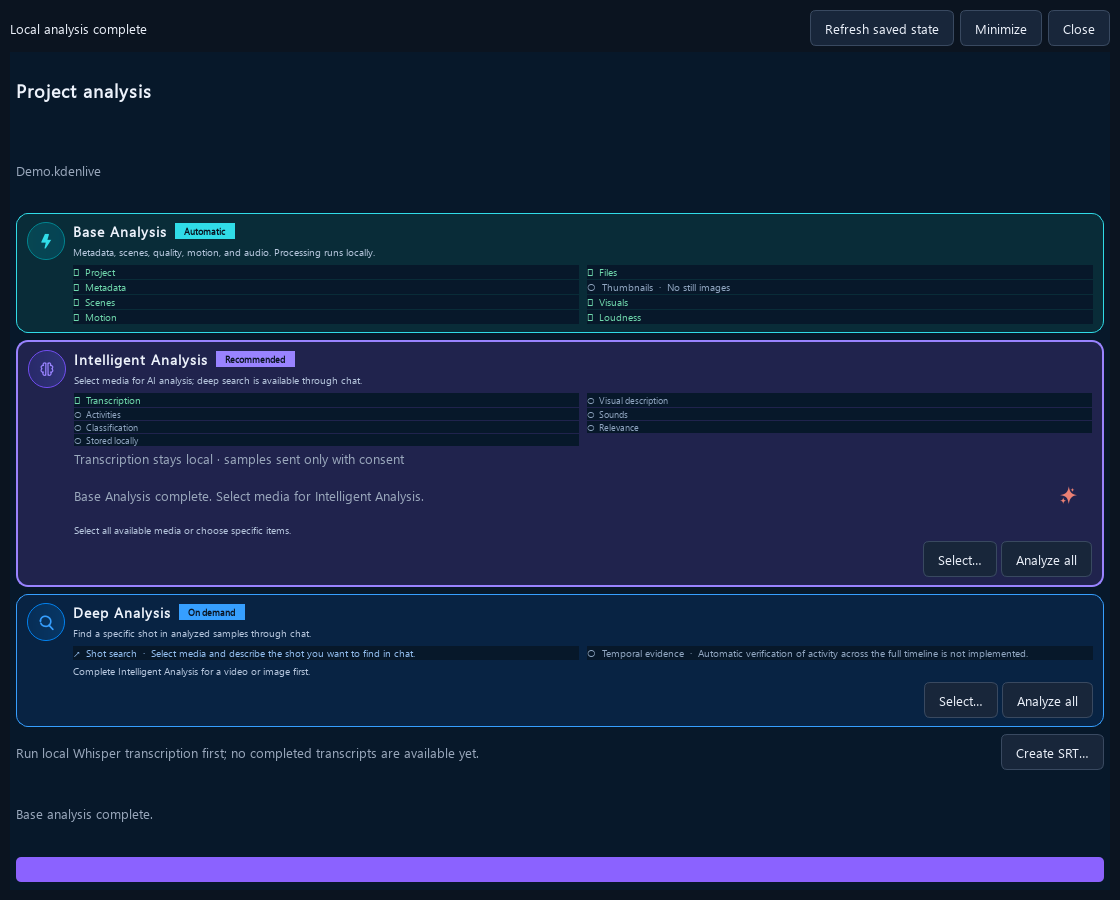Click the Temporal evidence row
This screenshot has height=900, width=1120.
(x=839, y=653)
